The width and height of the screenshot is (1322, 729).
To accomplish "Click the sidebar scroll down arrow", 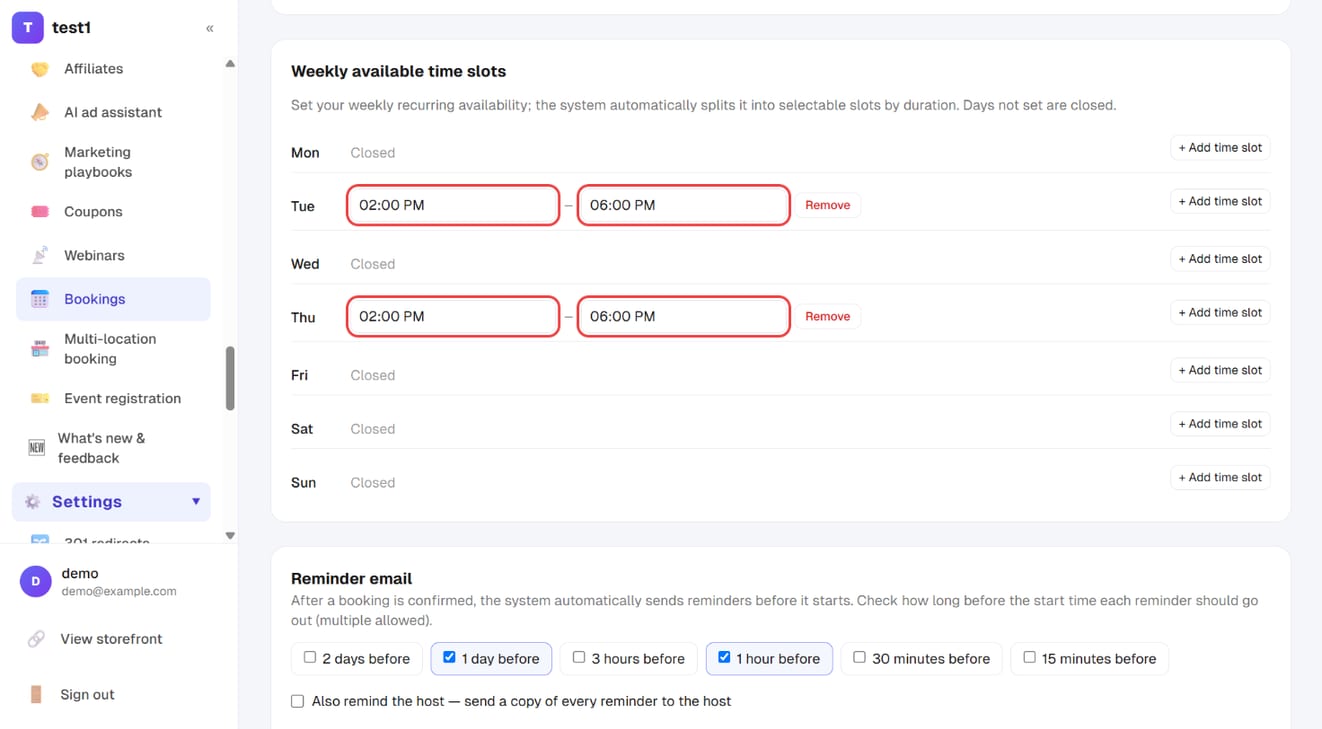I will pyautogui.click(x=230, y=536).
